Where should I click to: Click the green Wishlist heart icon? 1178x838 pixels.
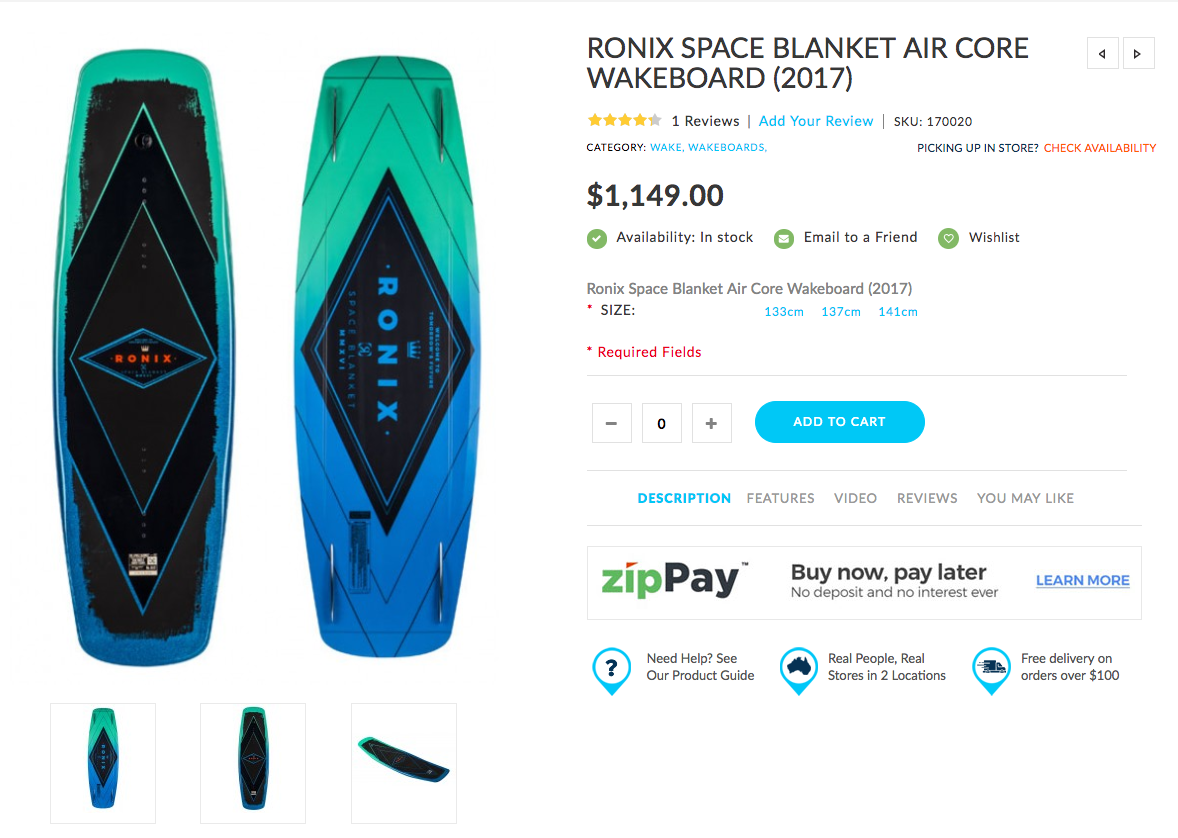[948, 239]
